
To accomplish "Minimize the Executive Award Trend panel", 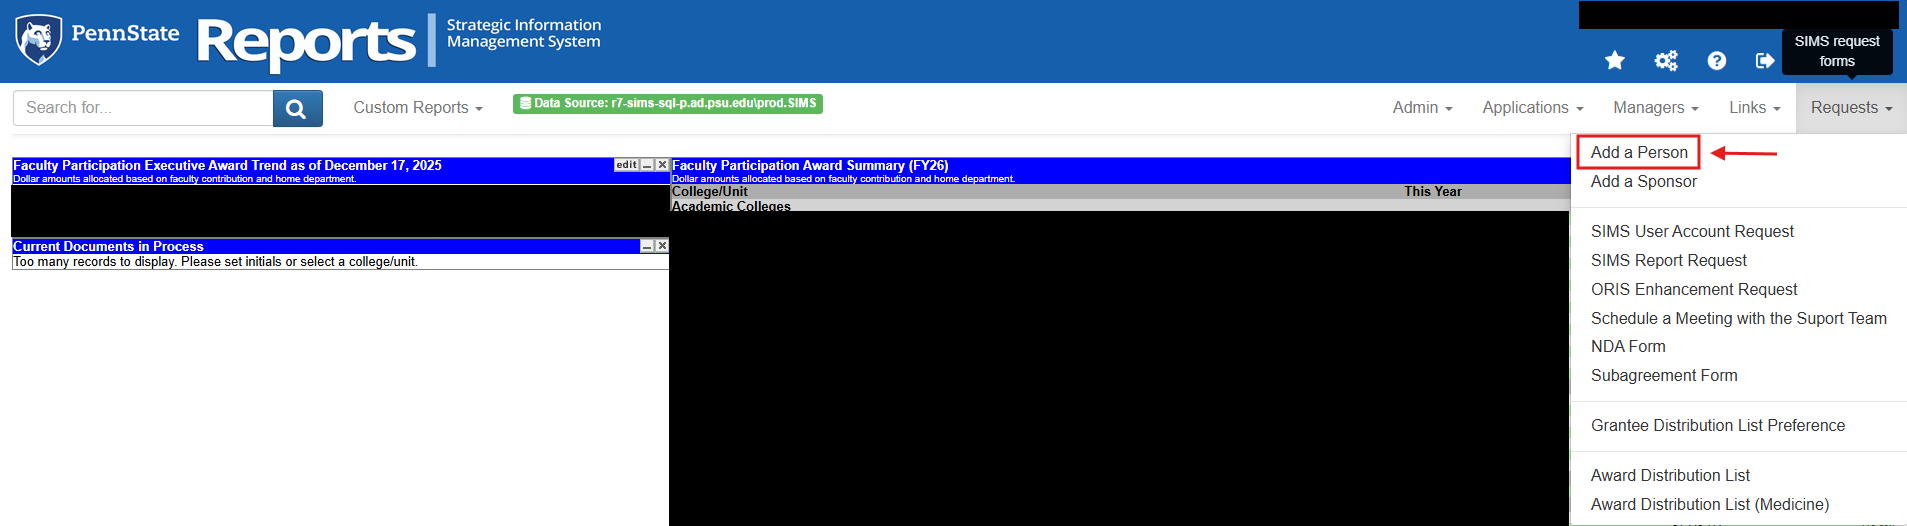I will click(647, 165).
